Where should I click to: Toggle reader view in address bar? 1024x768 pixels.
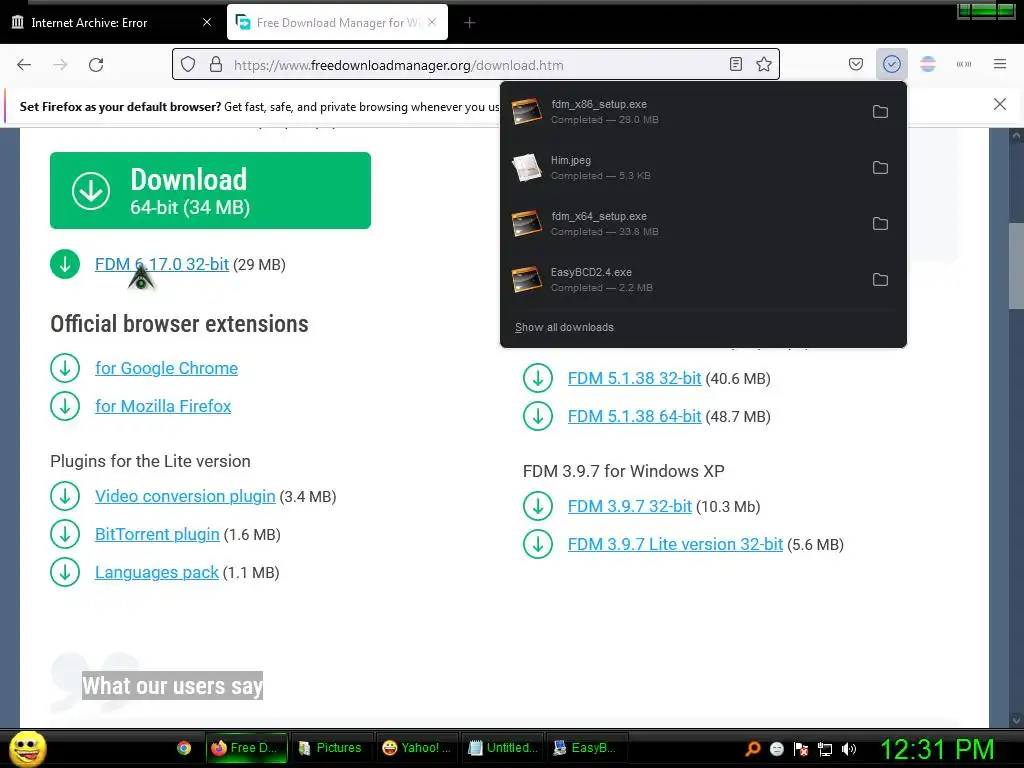coord(735,64)
